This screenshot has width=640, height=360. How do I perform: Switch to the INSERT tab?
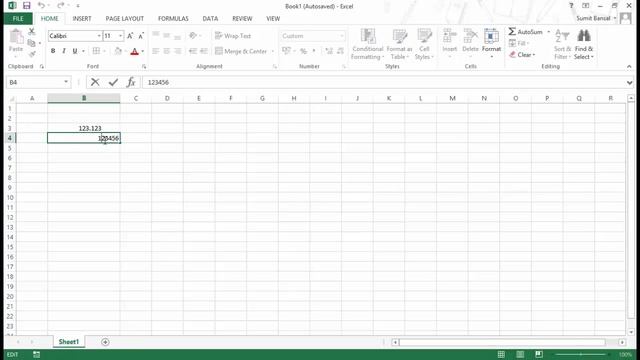pos(82,19)
